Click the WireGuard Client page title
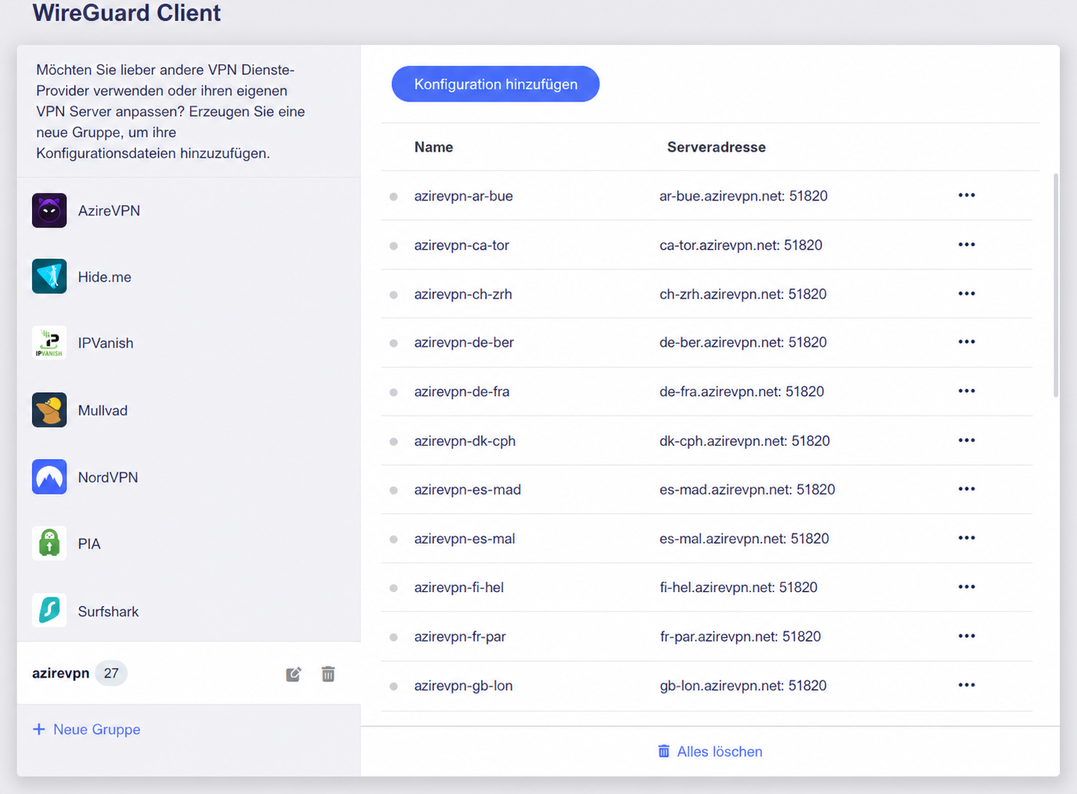 tap(126, 12)
